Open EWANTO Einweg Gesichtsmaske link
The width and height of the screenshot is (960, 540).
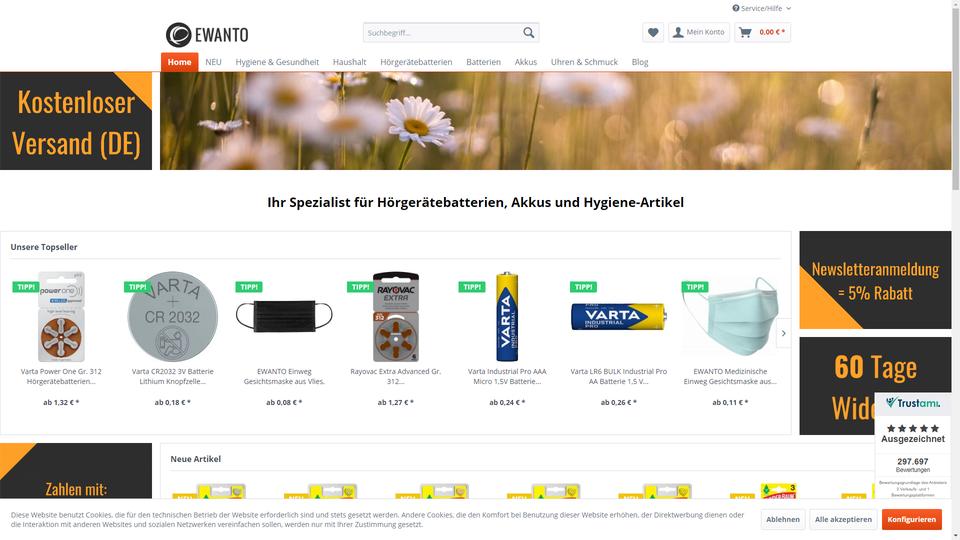point(284,376)
